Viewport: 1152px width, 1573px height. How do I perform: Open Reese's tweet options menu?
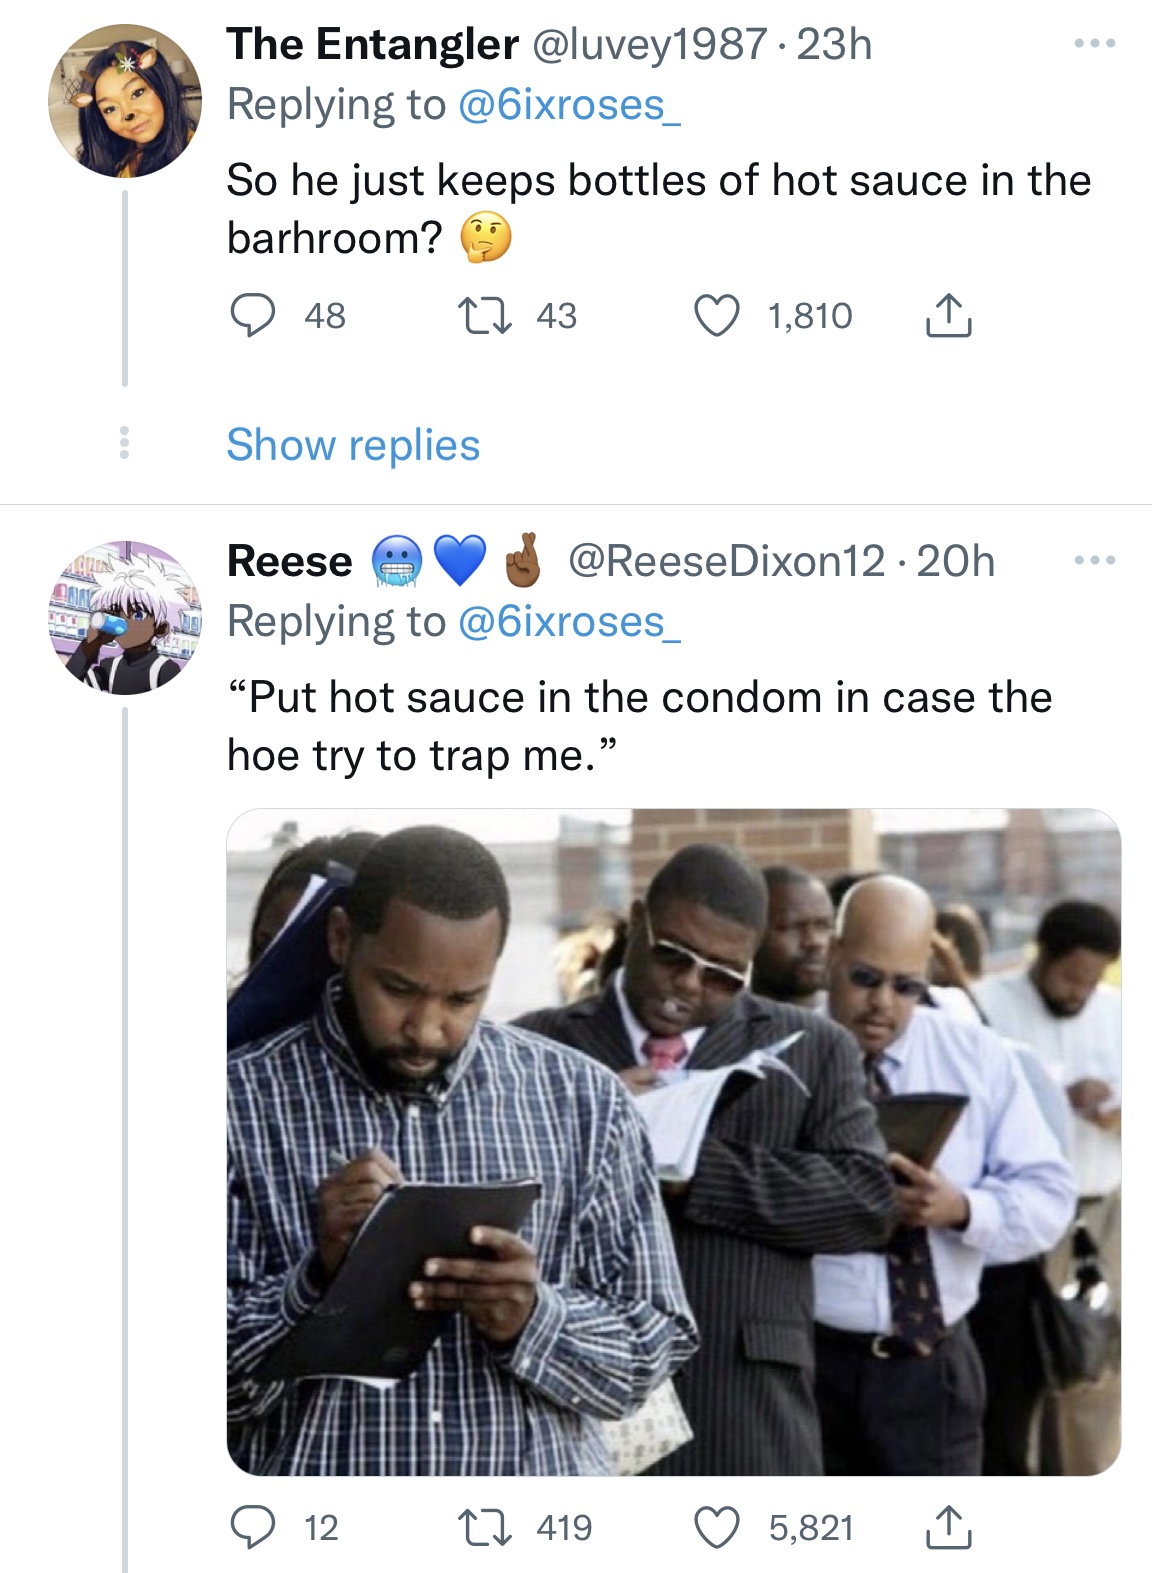(1095, 560)
